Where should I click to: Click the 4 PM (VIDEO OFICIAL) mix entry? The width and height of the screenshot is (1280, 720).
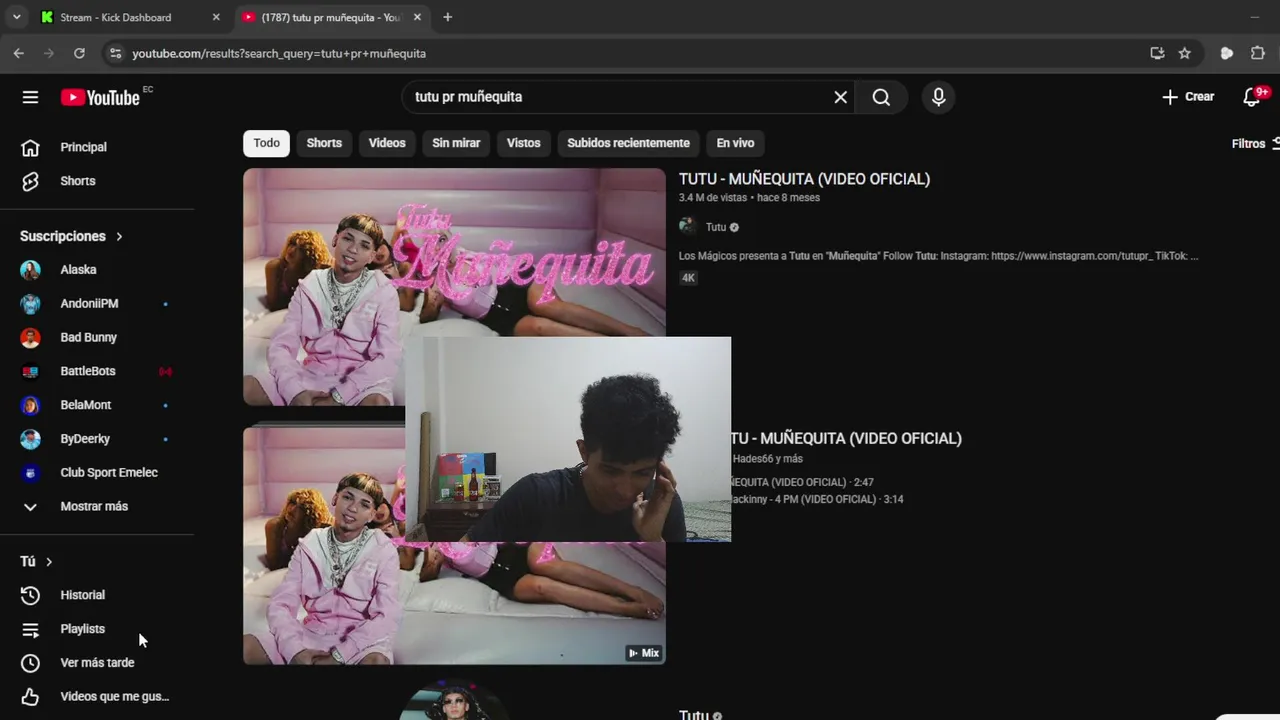pyautogui.click(x=817, y=499)
